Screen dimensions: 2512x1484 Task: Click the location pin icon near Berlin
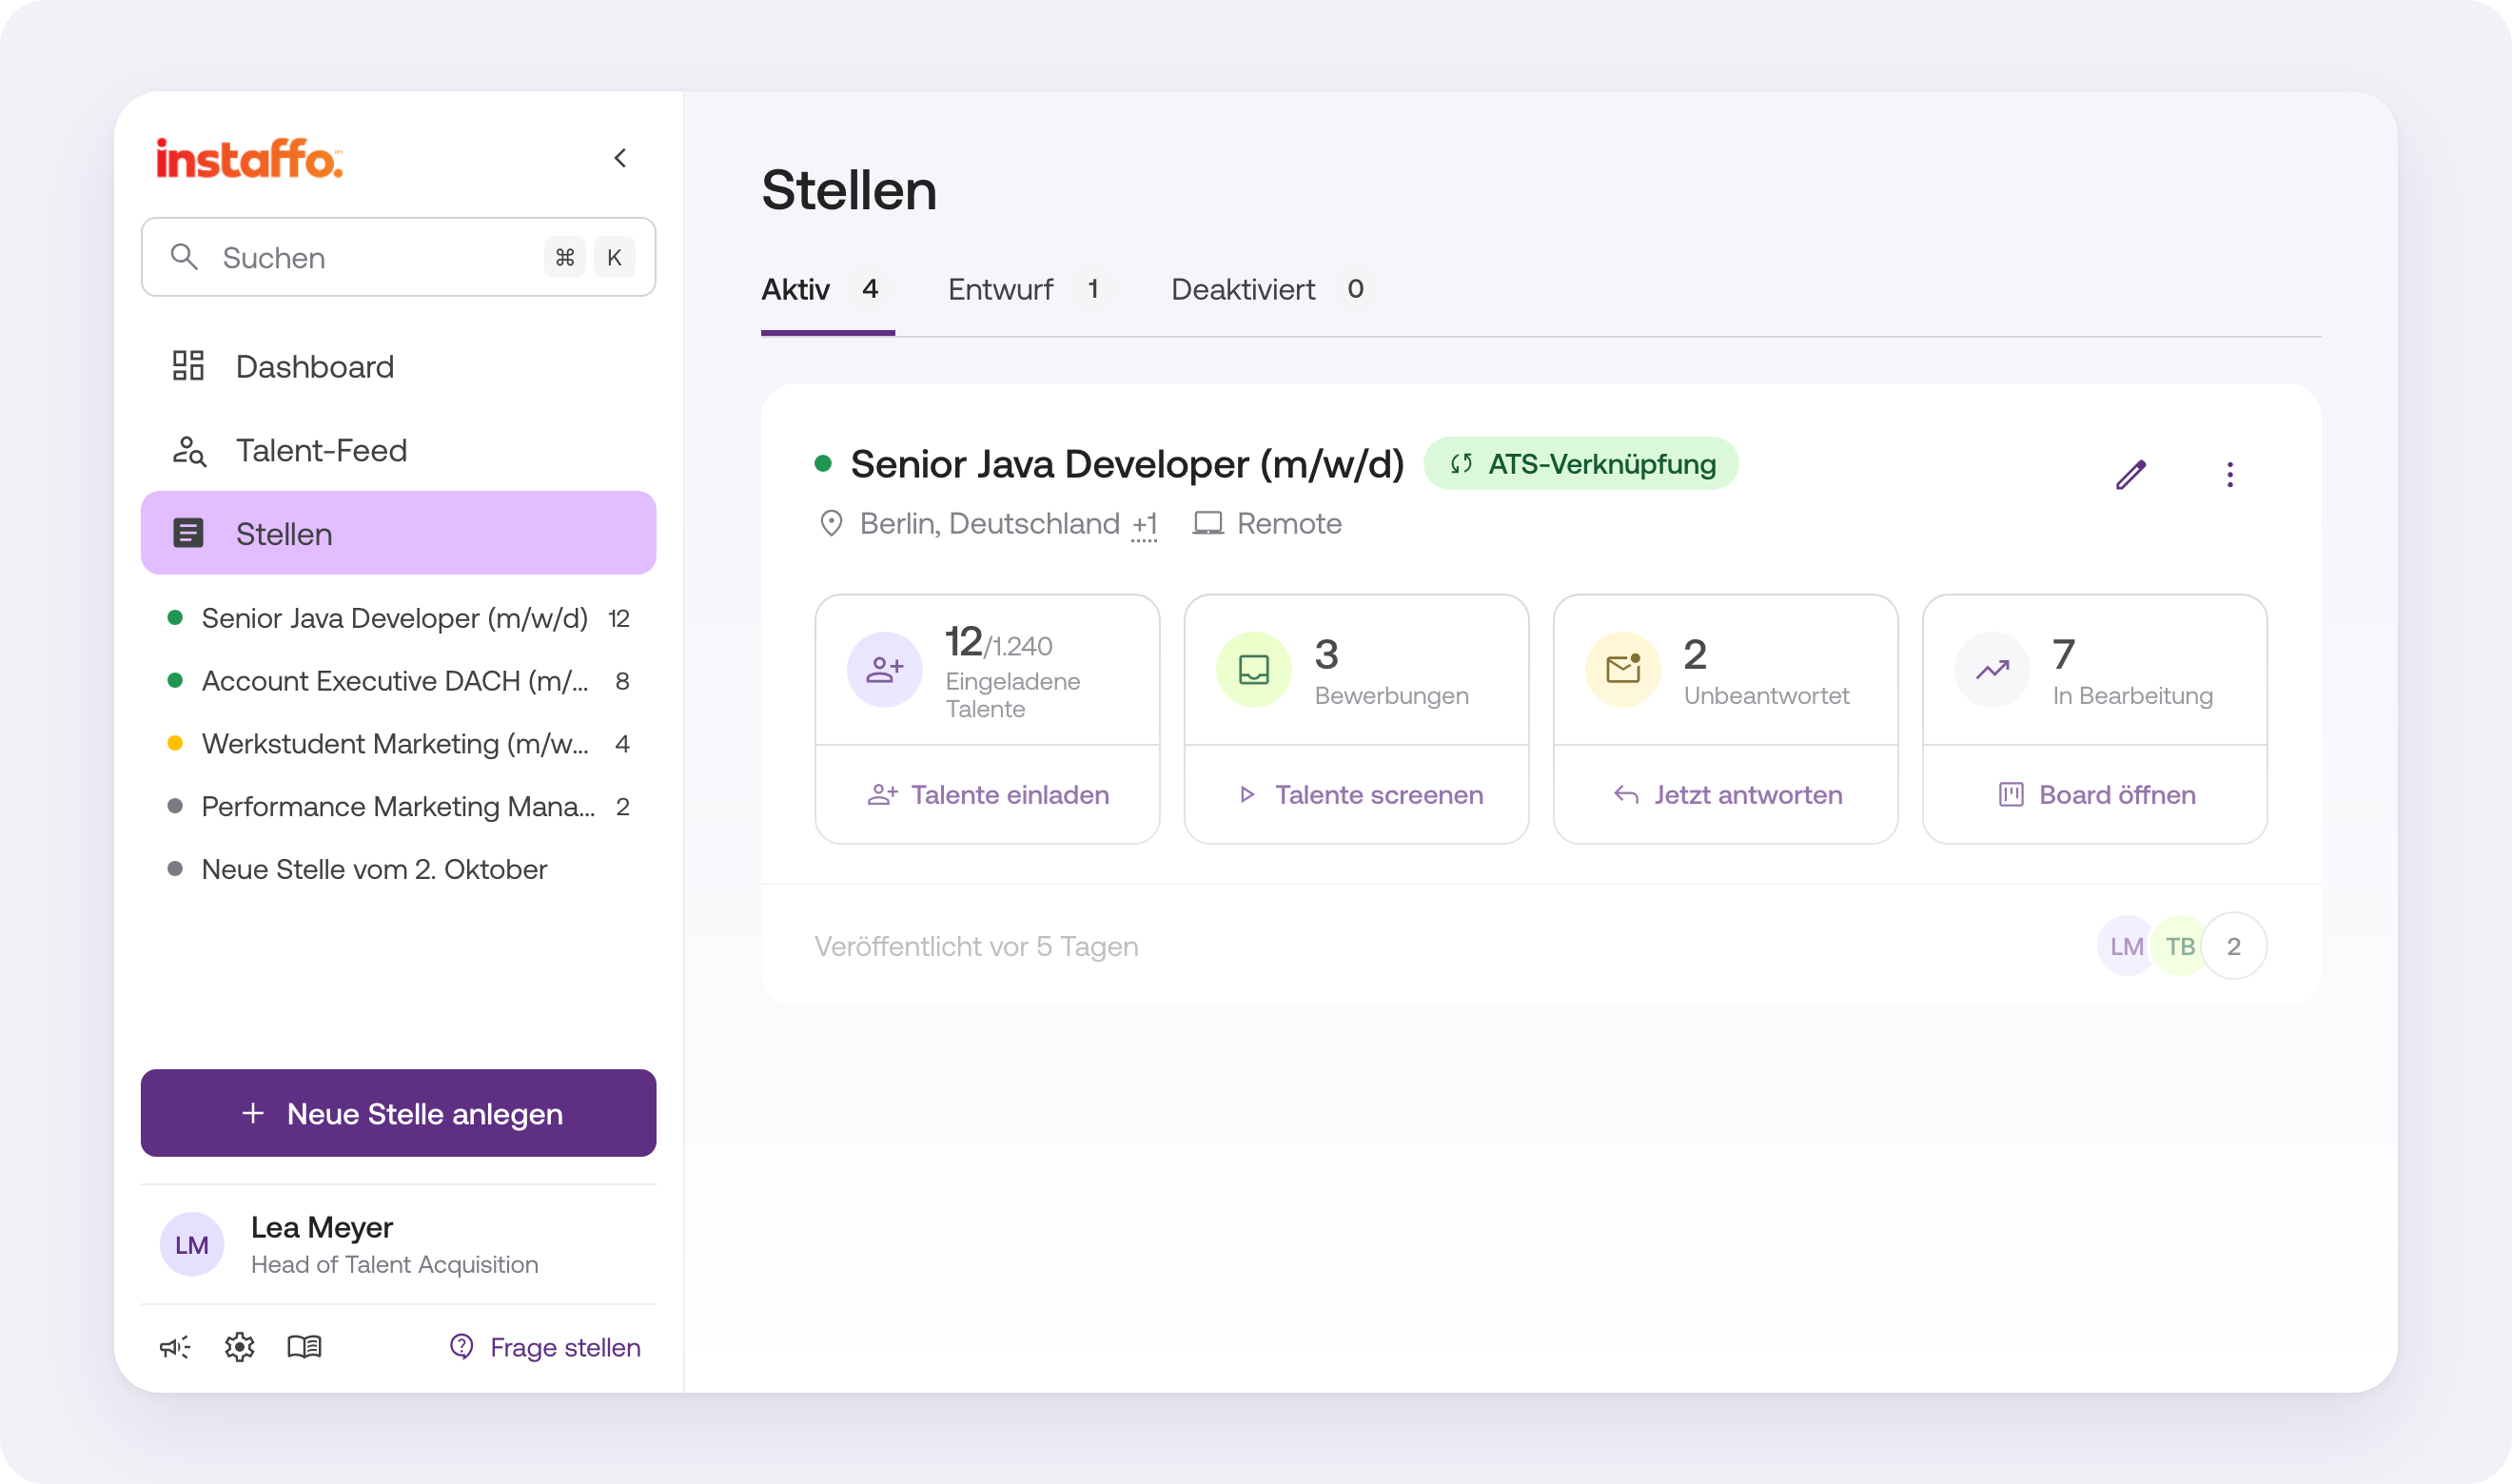(831, 523)
